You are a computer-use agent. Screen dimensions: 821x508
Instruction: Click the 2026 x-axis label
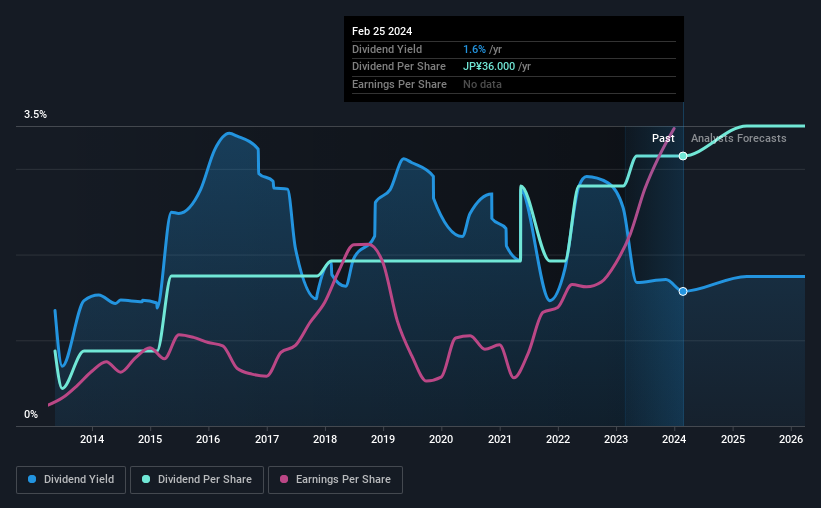coord(791,439)
